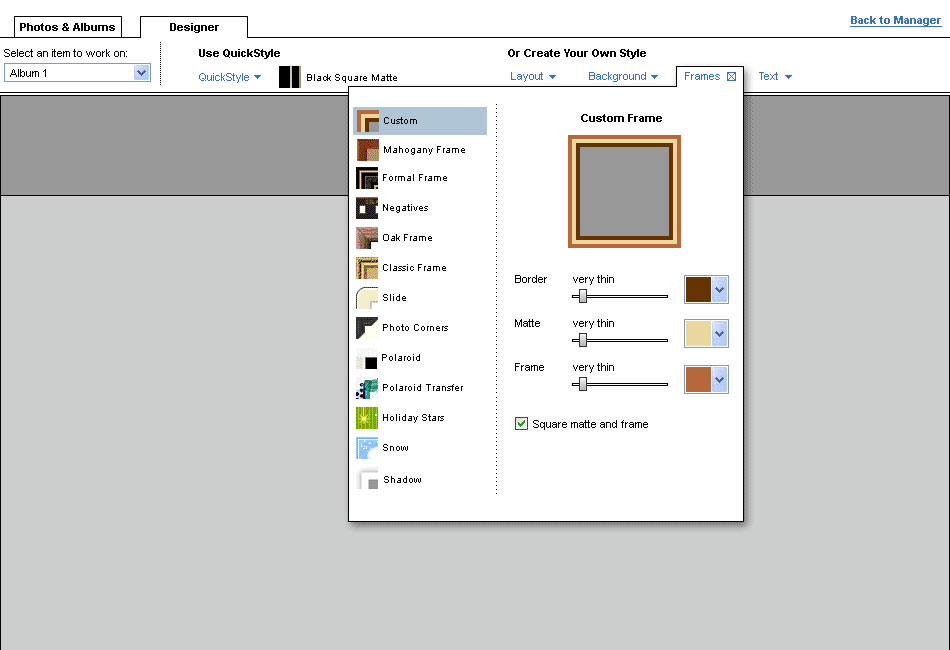Select the 'Formal Frame' list label
The height and width of the screenshot is (650, 950).
(415, 178)
